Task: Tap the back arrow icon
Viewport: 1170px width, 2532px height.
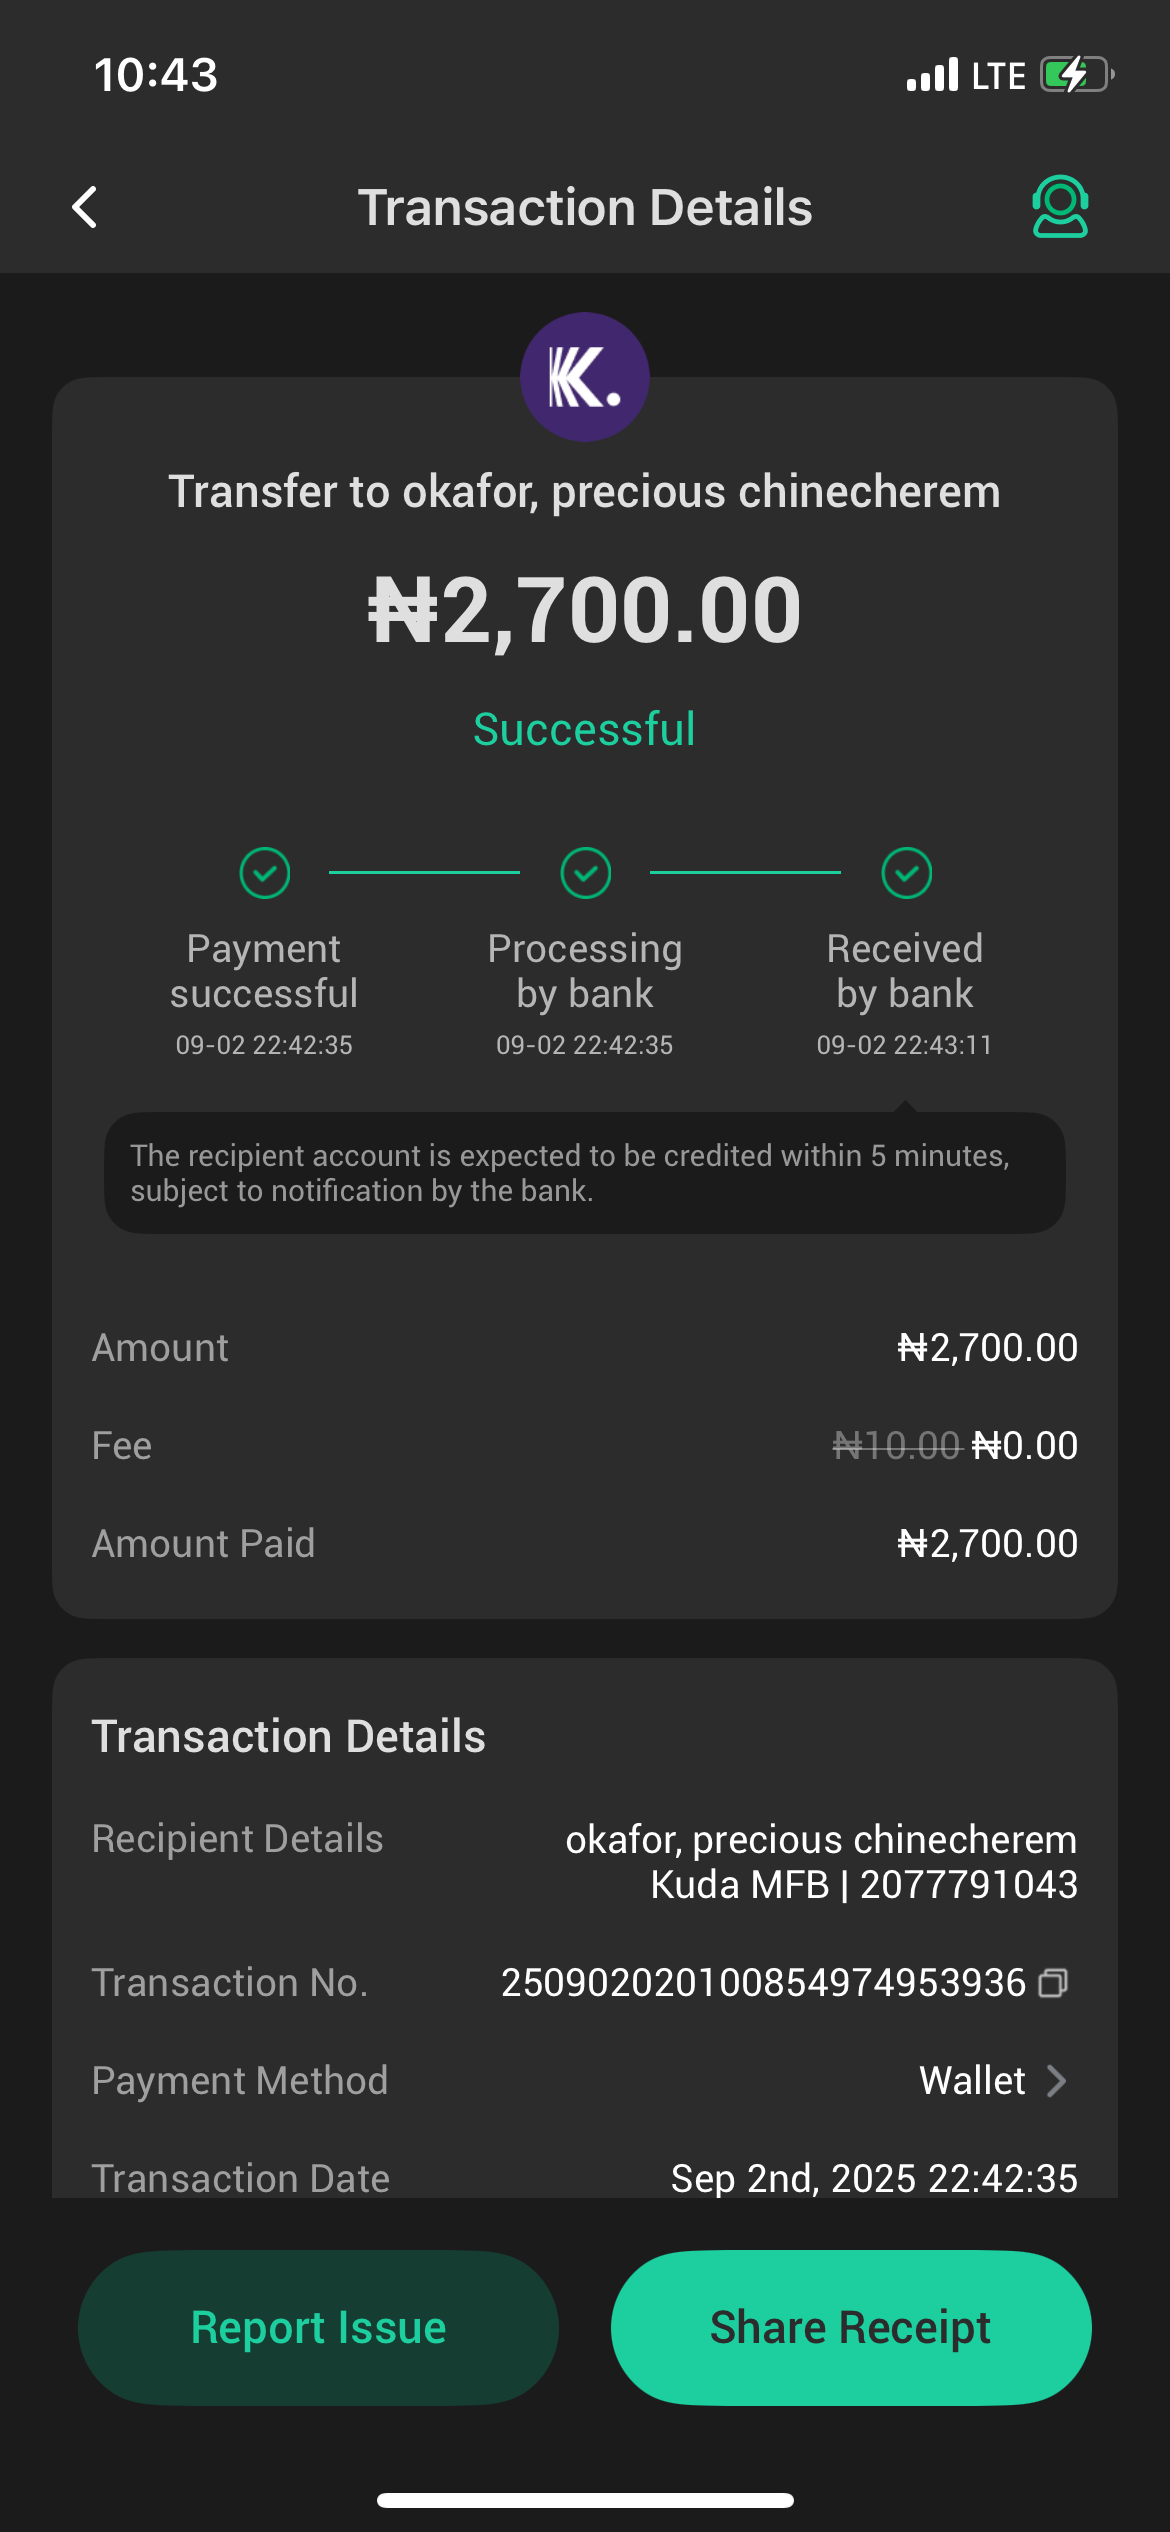Action: (86, 207)
